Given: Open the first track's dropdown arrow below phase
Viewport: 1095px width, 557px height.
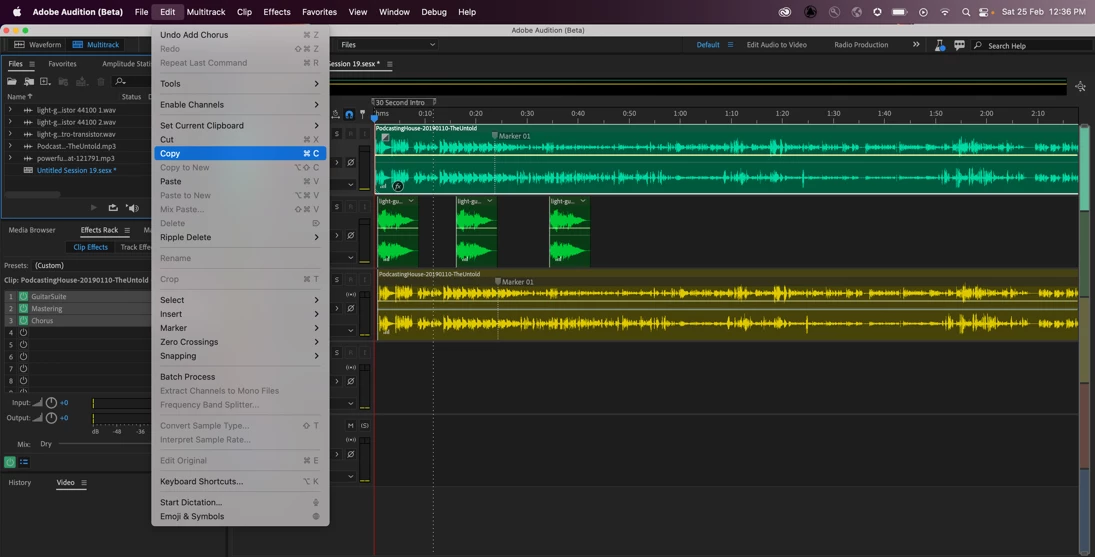Looking at the screenshot, I should [x=351, y=185].
